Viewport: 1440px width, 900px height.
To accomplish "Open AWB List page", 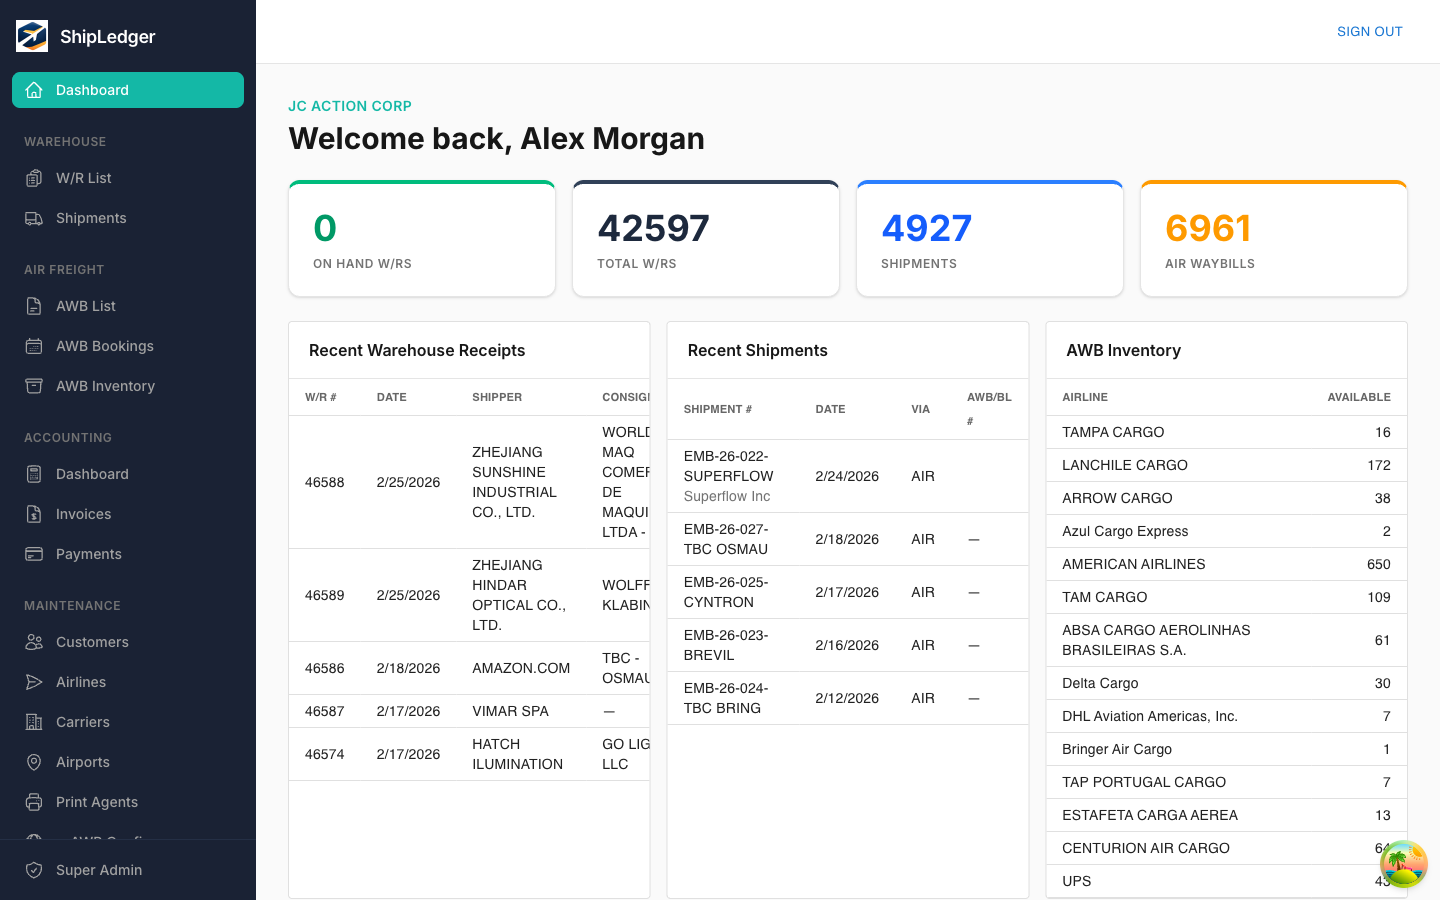I will [128, 306].
